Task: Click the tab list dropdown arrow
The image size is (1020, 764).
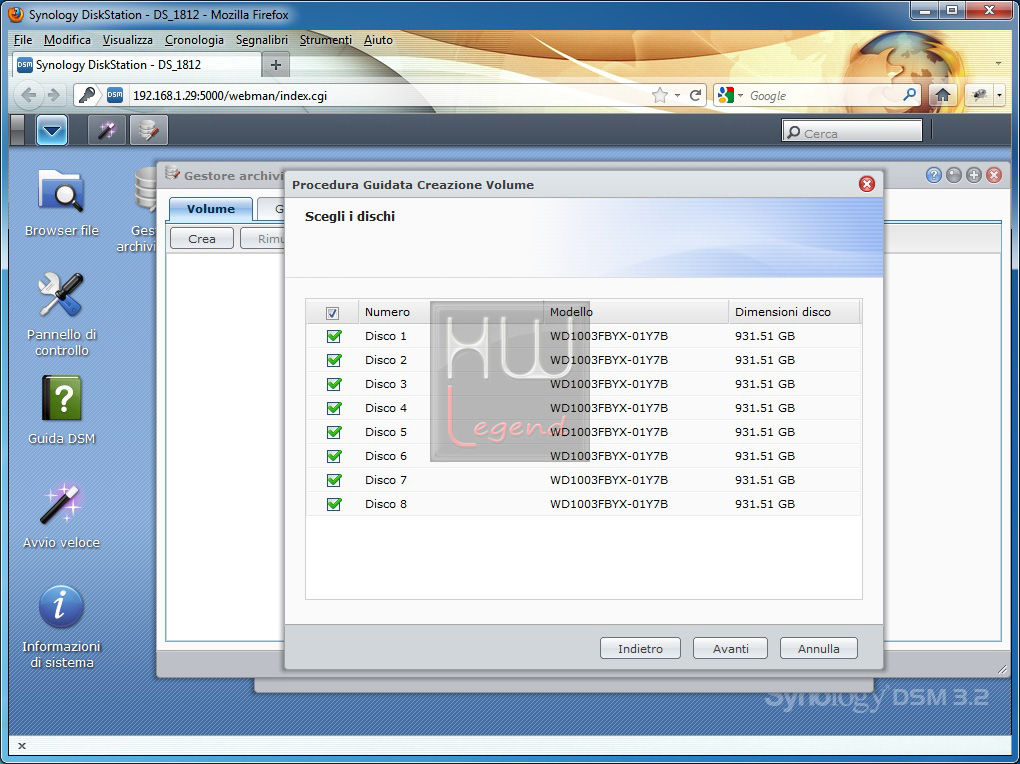Action: (998, 64)
